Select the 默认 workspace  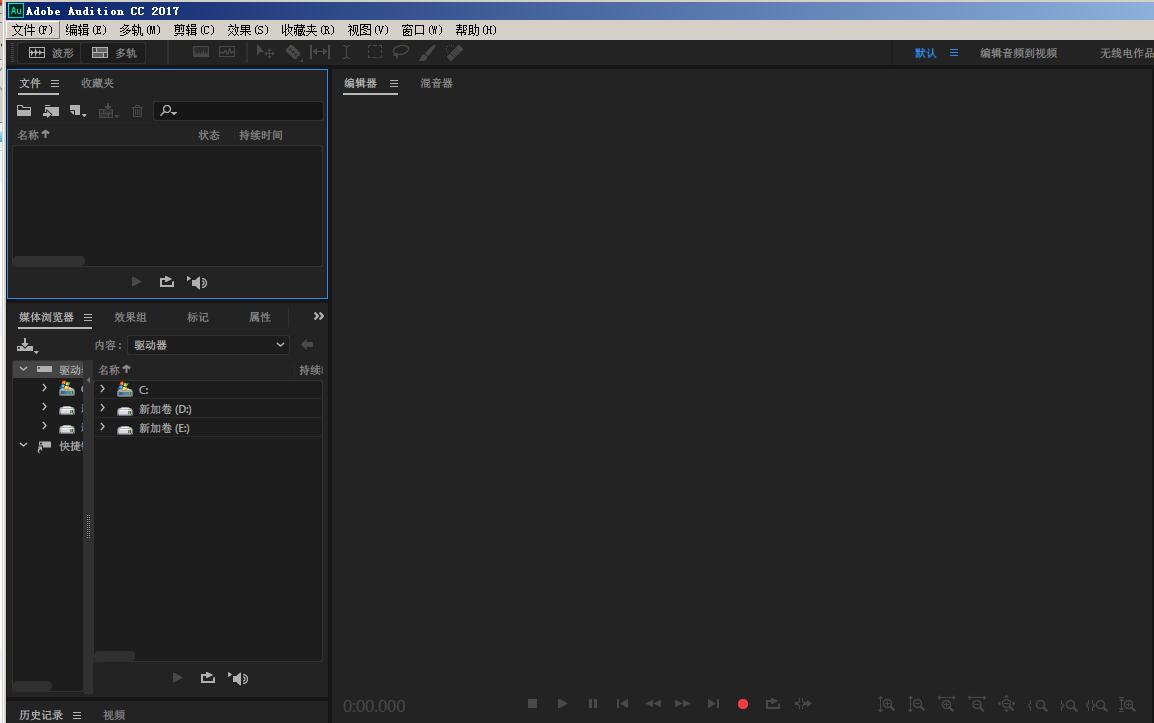click(925, 53)
